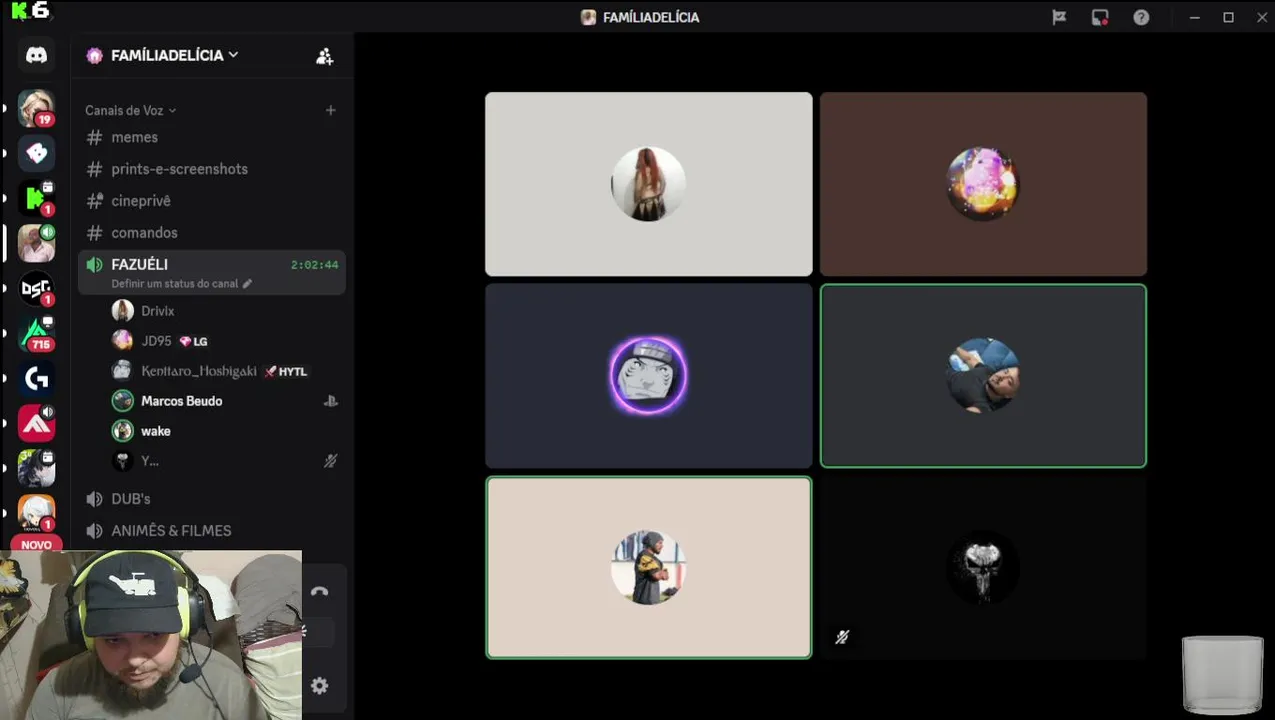The width and height of the screenshot is (1275, 720).
Task: Open the red A logo server icon
Action: [36, 423]
